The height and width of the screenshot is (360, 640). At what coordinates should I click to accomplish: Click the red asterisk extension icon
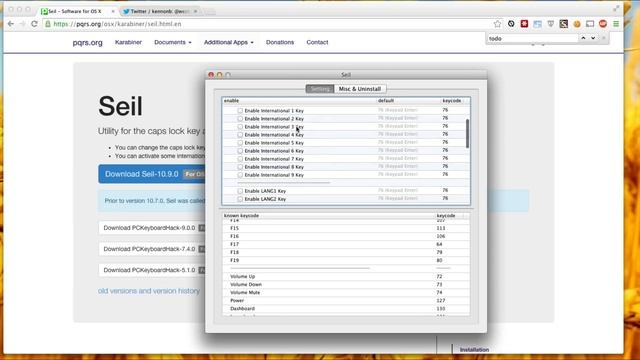(524, 24)
